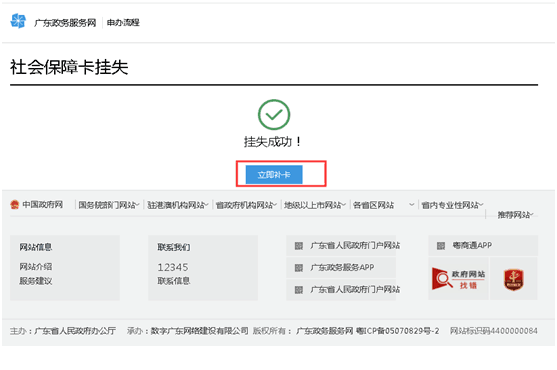Click the 联系我们 section heading

(174, 247)
